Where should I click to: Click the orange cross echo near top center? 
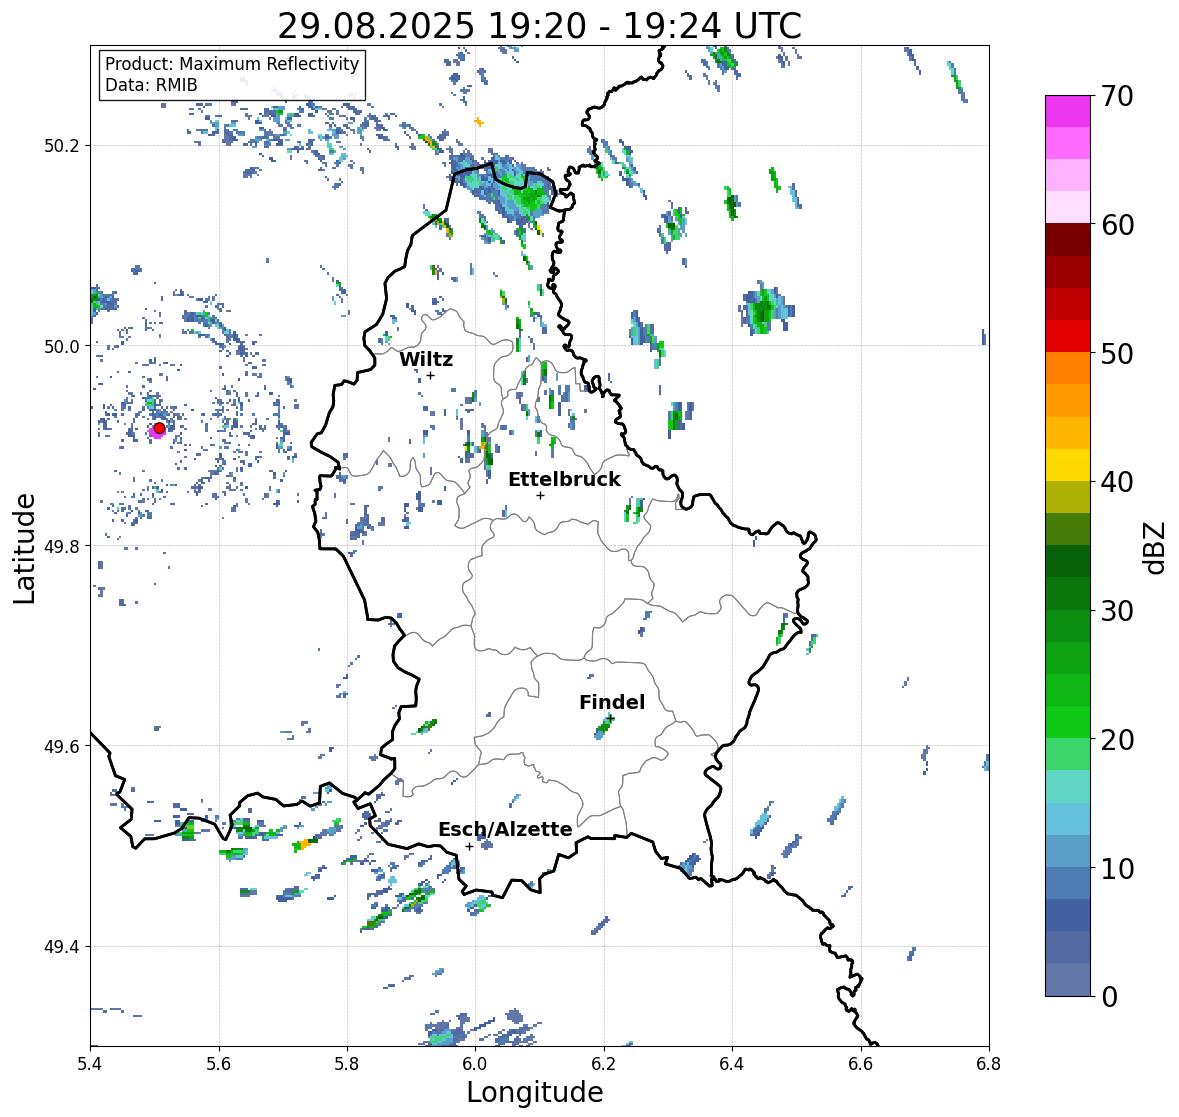tap(478, 121)
